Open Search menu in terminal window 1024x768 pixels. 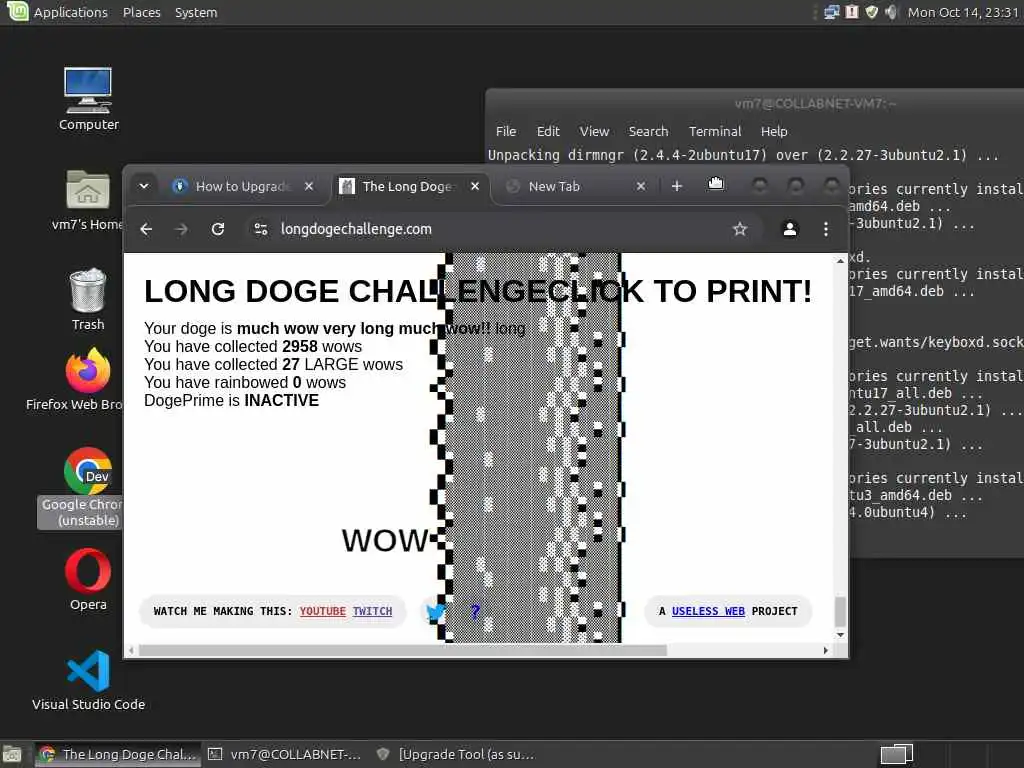pyautogui.click(x=648, y=131)
